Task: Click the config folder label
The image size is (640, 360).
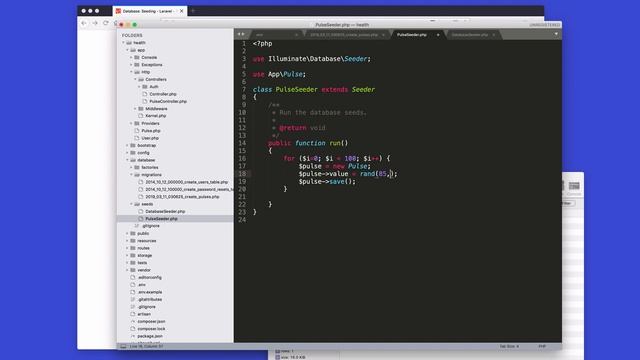Action: [143, 153]
